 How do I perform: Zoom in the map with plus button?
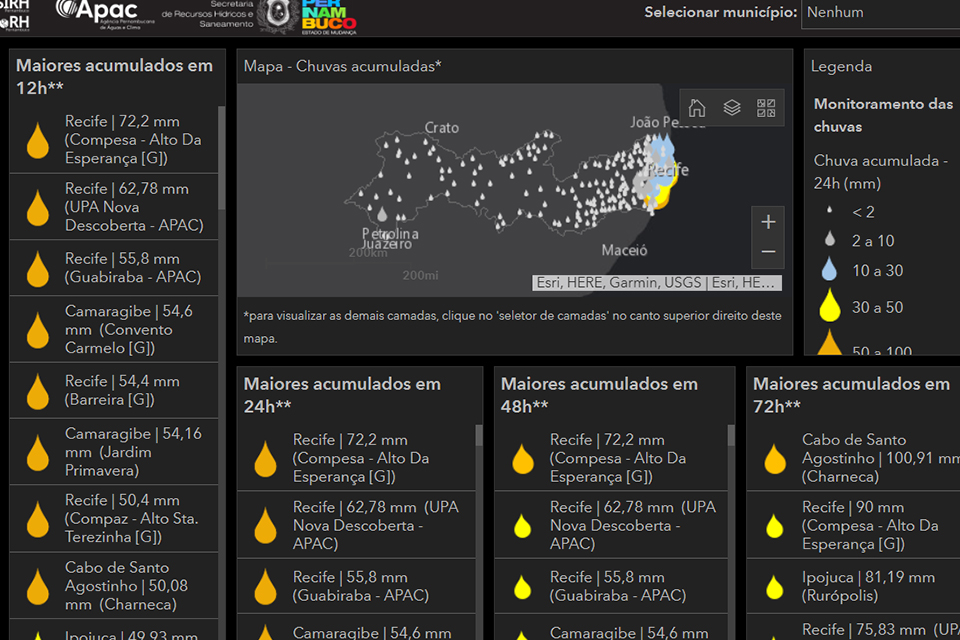pos(768,222)
